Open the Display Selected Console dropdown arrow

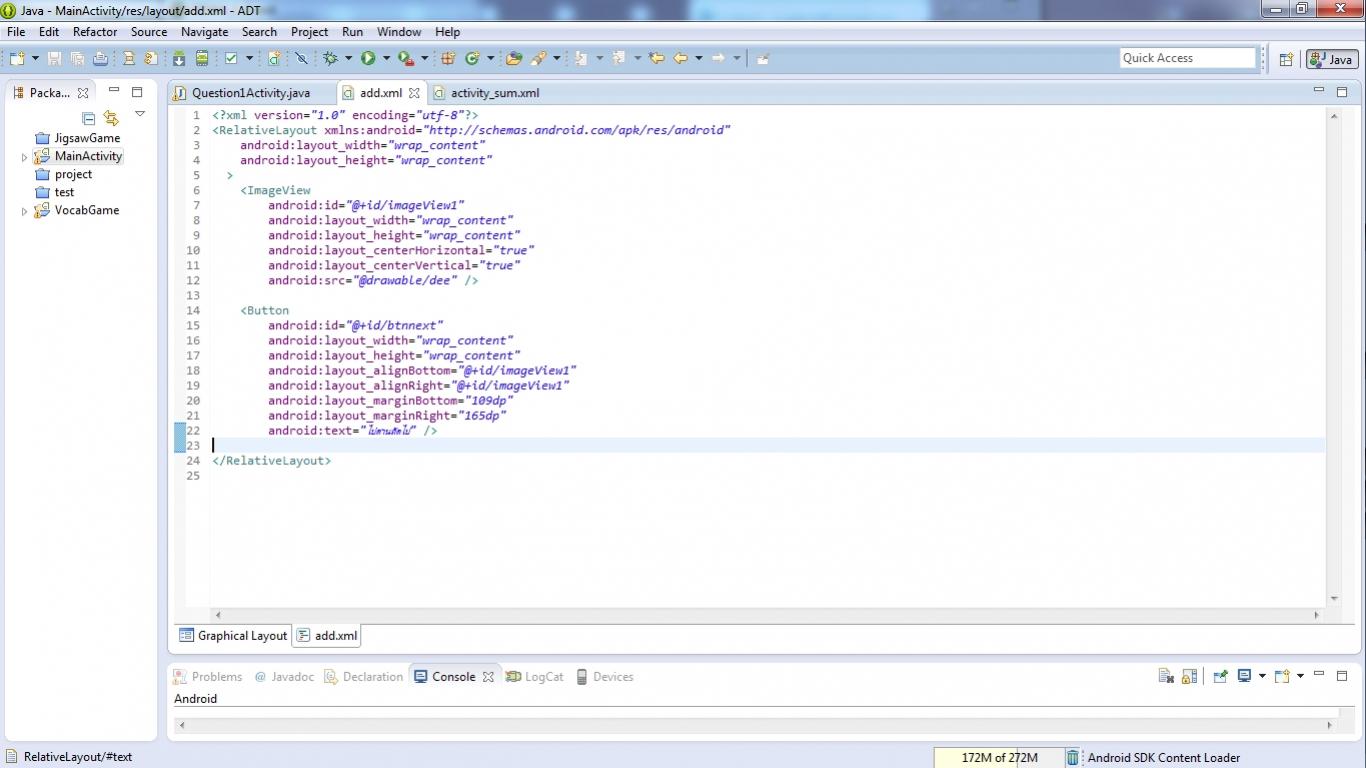1262,676
